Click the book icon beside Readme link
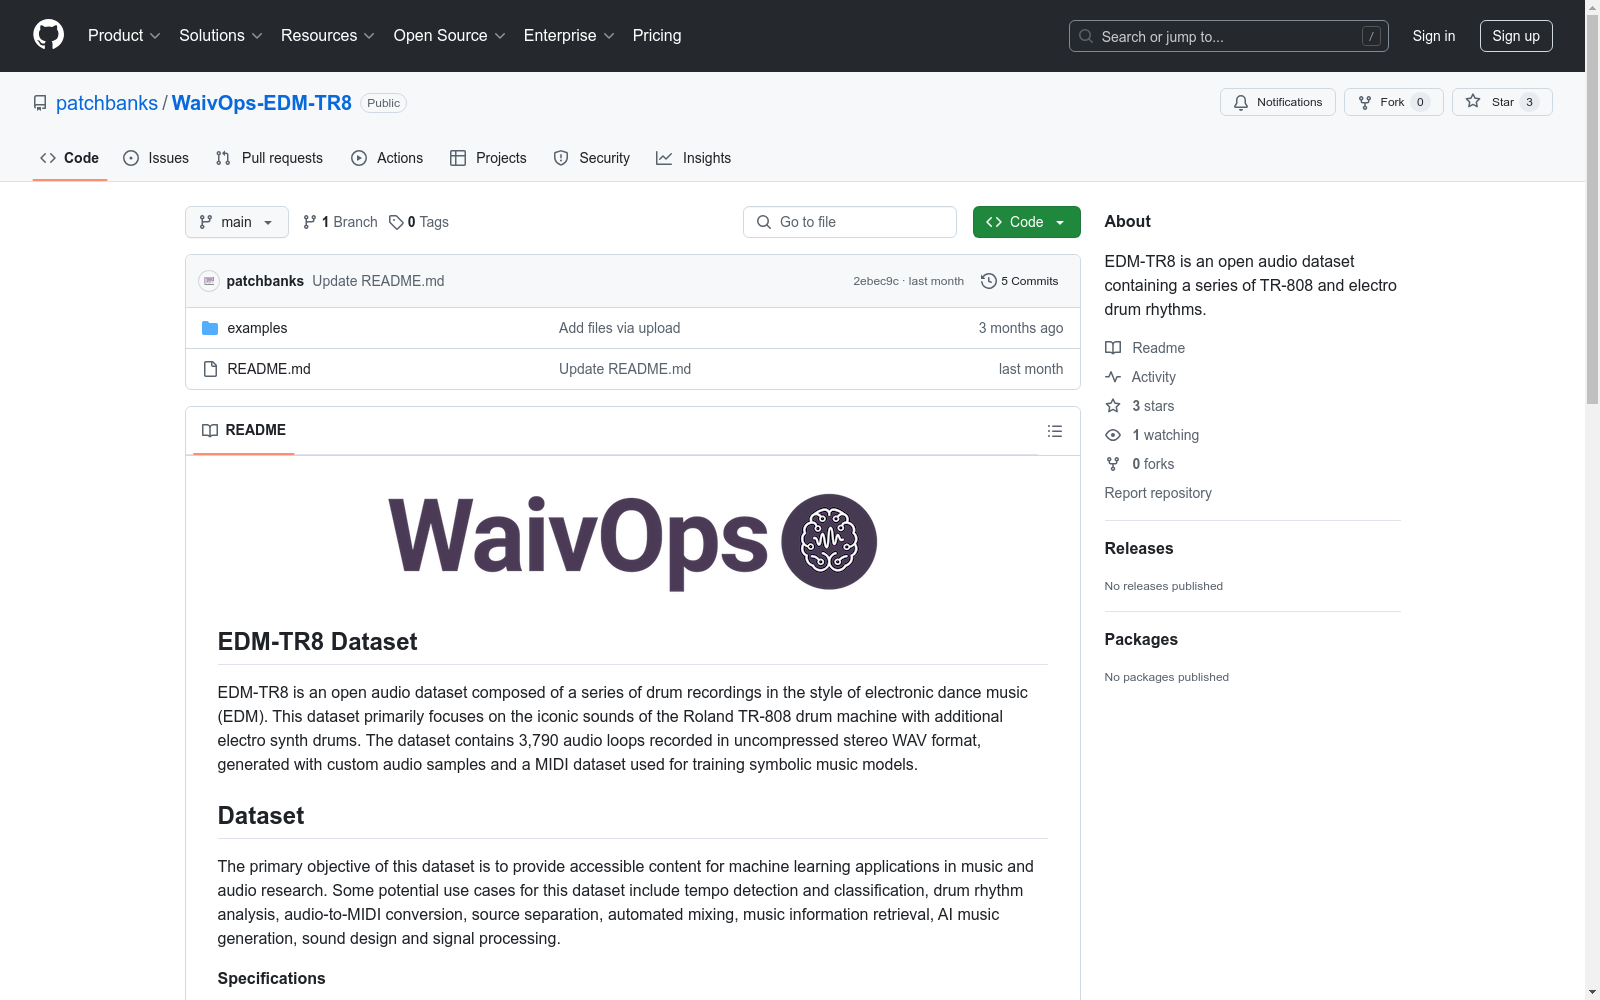1600x1000 pixels. tap(1113, 348)
